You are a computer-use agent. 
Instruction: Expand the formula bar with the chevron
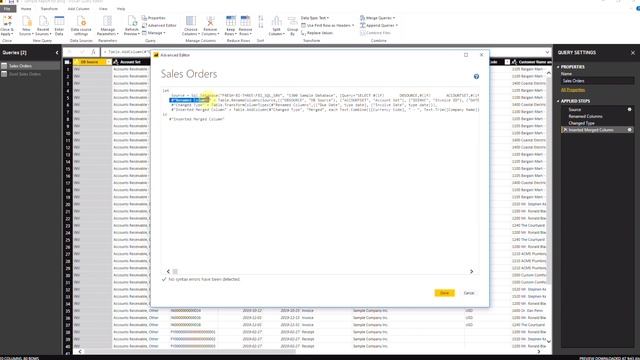(547, 52)
